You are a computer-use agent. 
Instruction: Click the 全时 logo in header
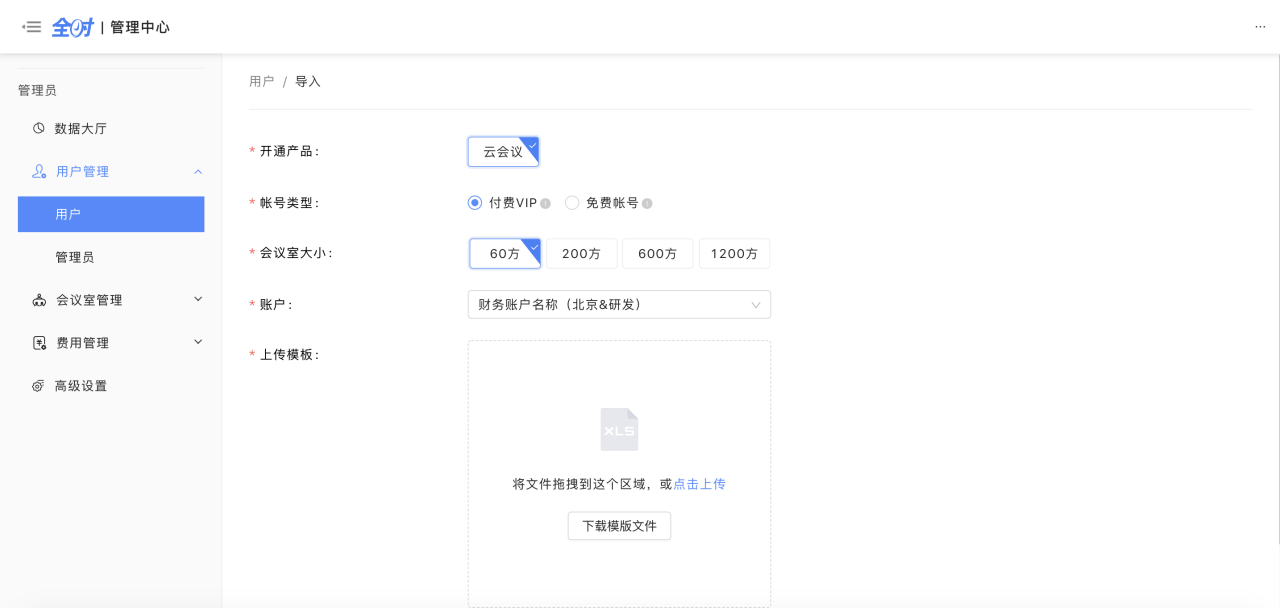point(72,27)
